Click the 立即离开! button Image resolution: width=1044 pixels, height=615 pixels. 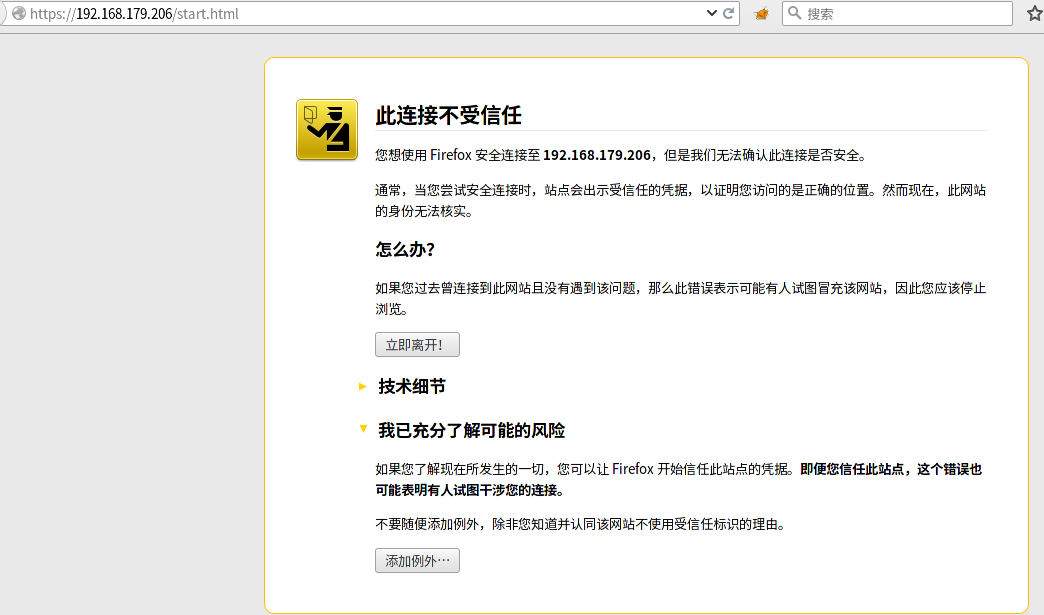click(x=417, y=345)
